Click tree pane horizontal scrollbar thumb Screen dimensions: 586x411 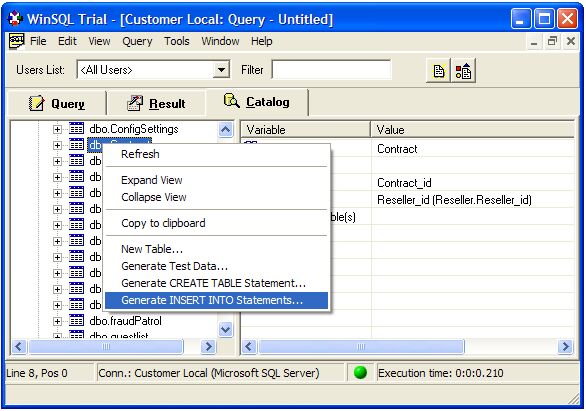tap(106, 347)
